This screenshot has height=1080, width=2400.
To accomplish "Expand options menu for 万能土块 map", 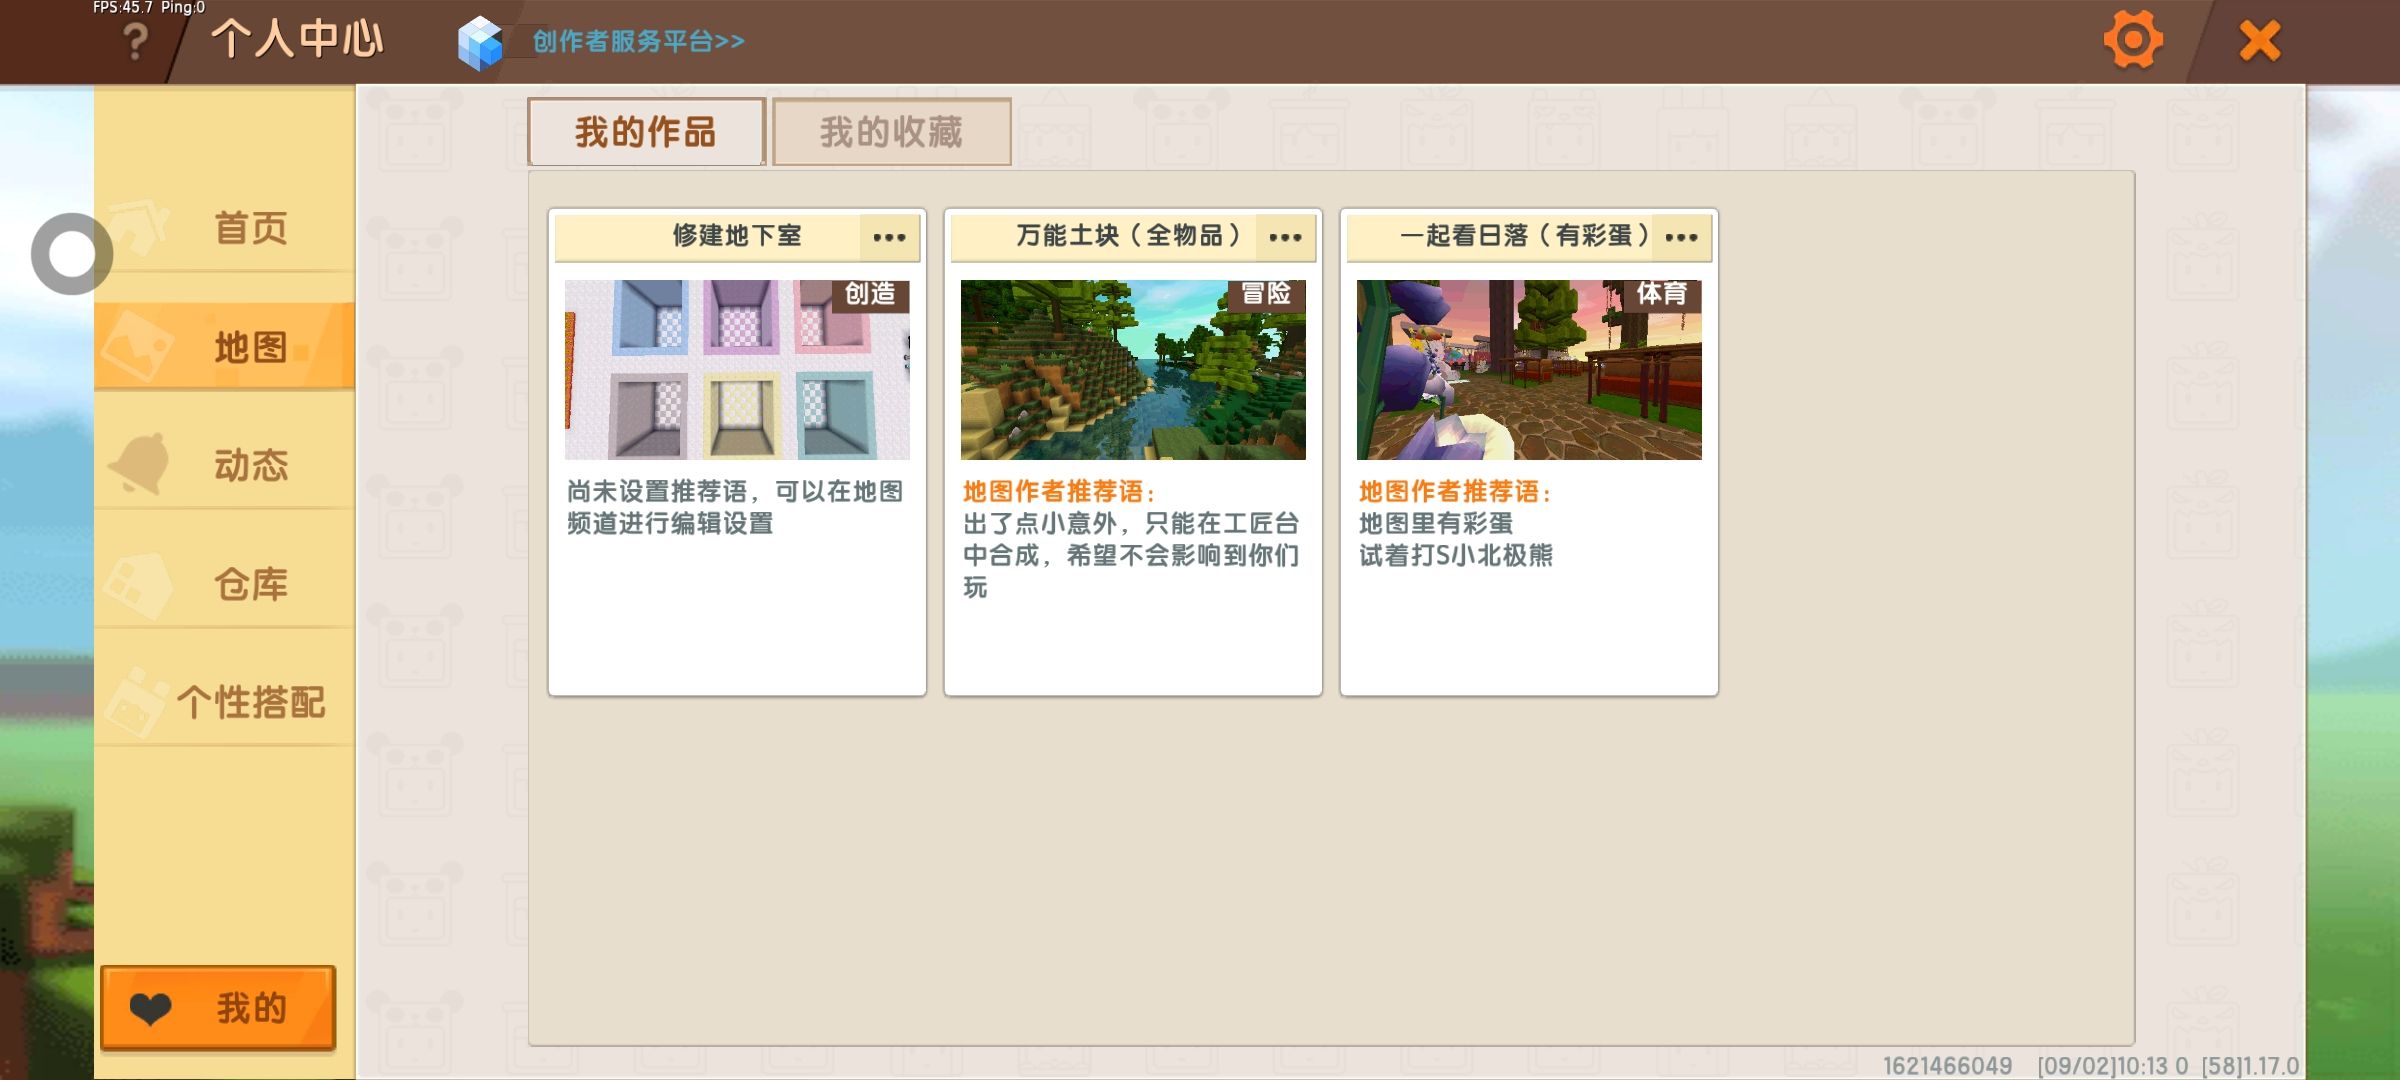I will (1285, 237).
